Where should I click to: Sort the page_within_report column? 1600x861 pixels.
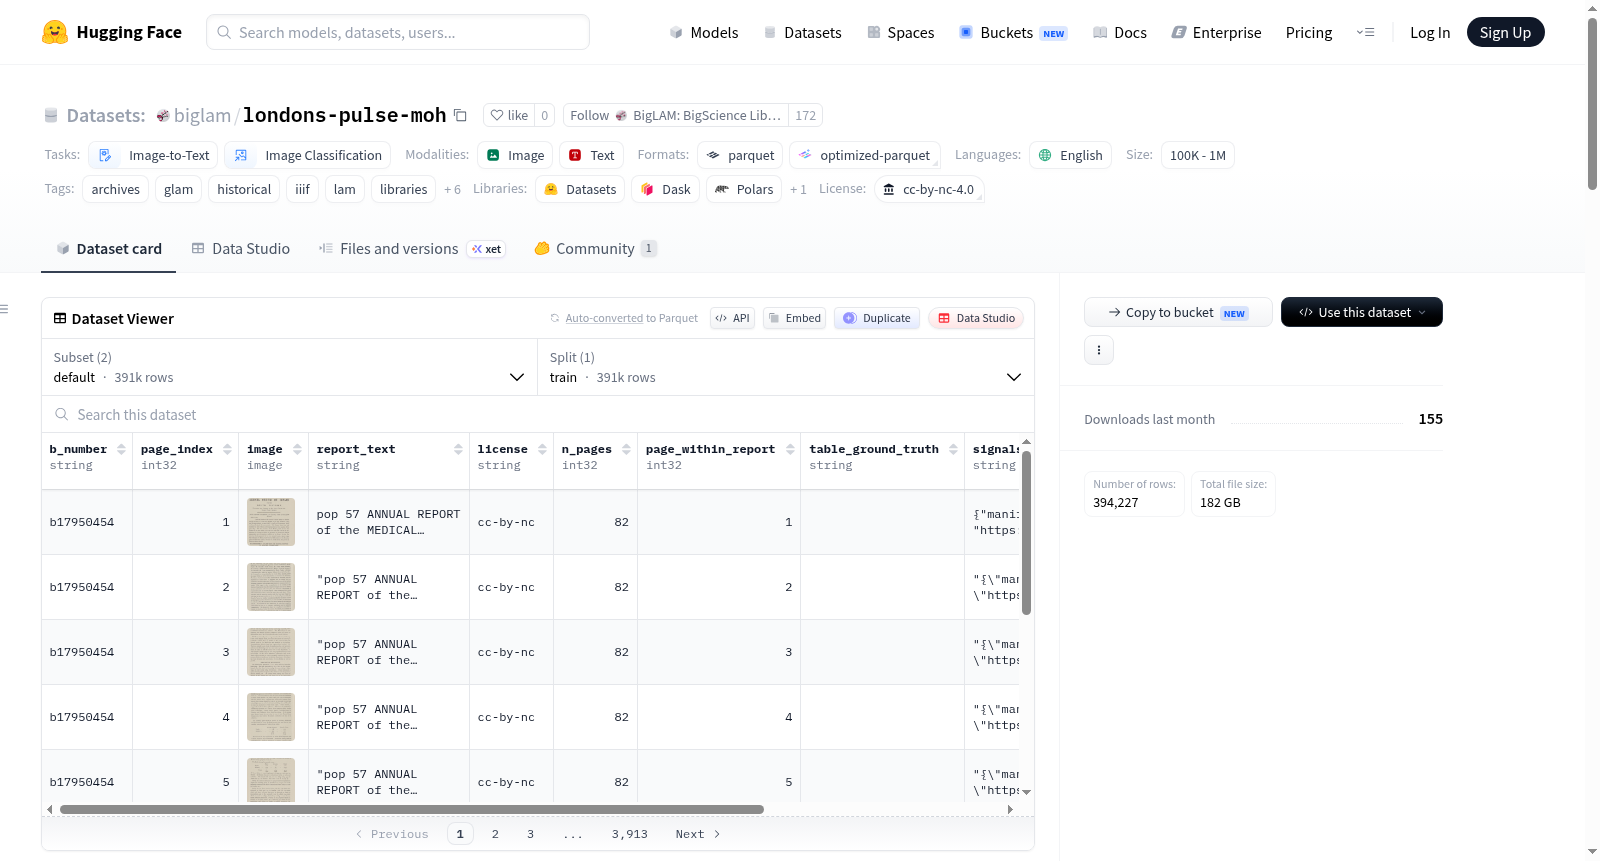pos(790,449)
